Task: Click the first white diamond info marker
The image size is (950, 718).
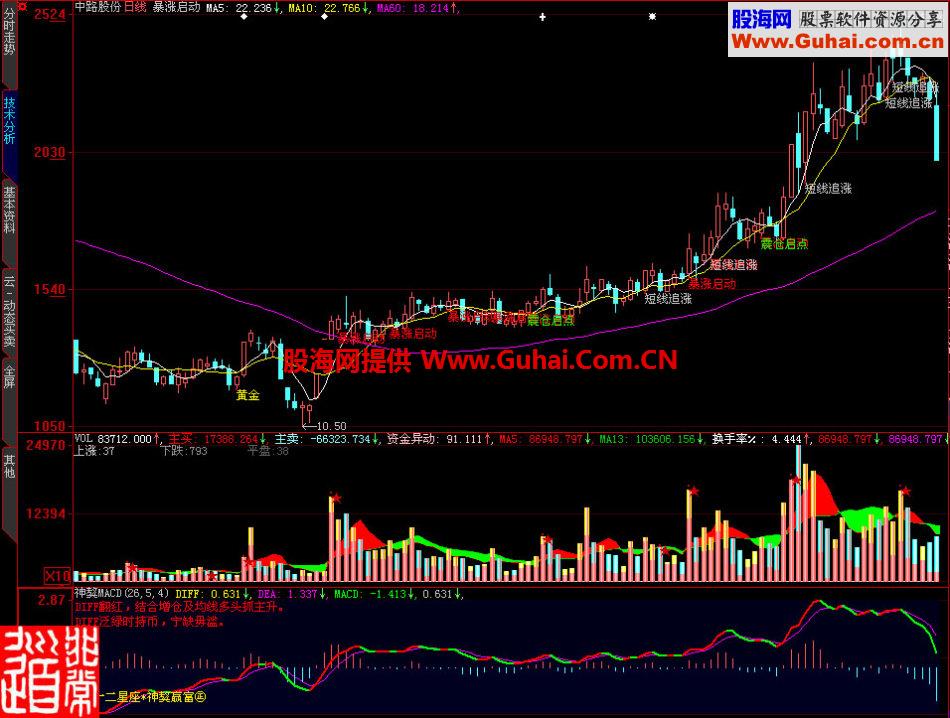Action: click(244, 17)
